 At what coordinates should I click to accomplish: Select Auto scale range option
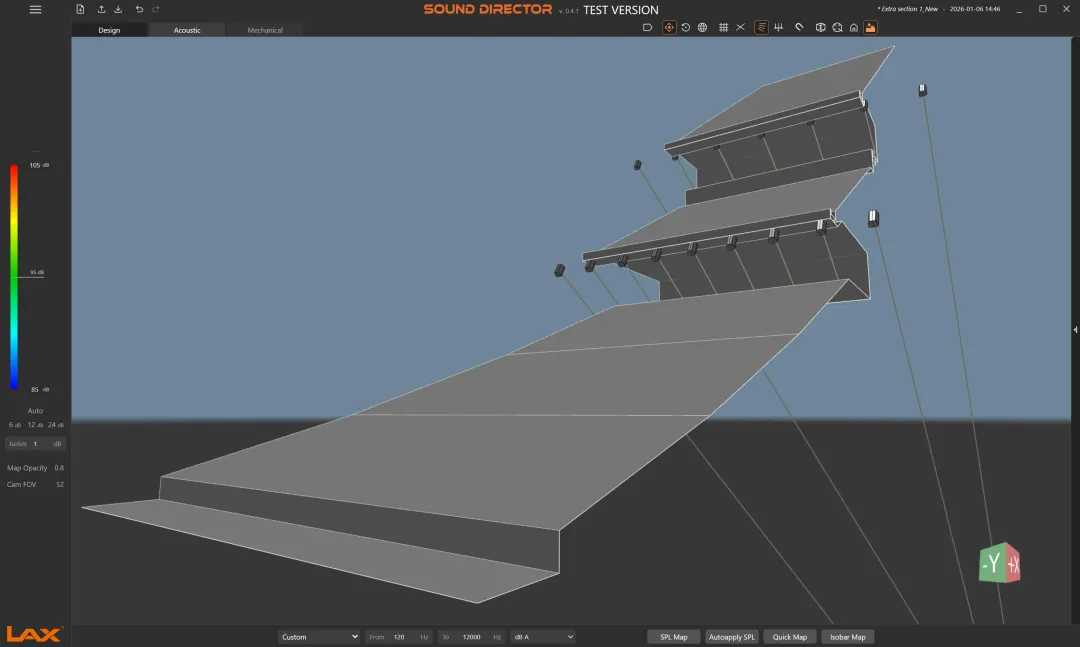click(x=35, y=411)
